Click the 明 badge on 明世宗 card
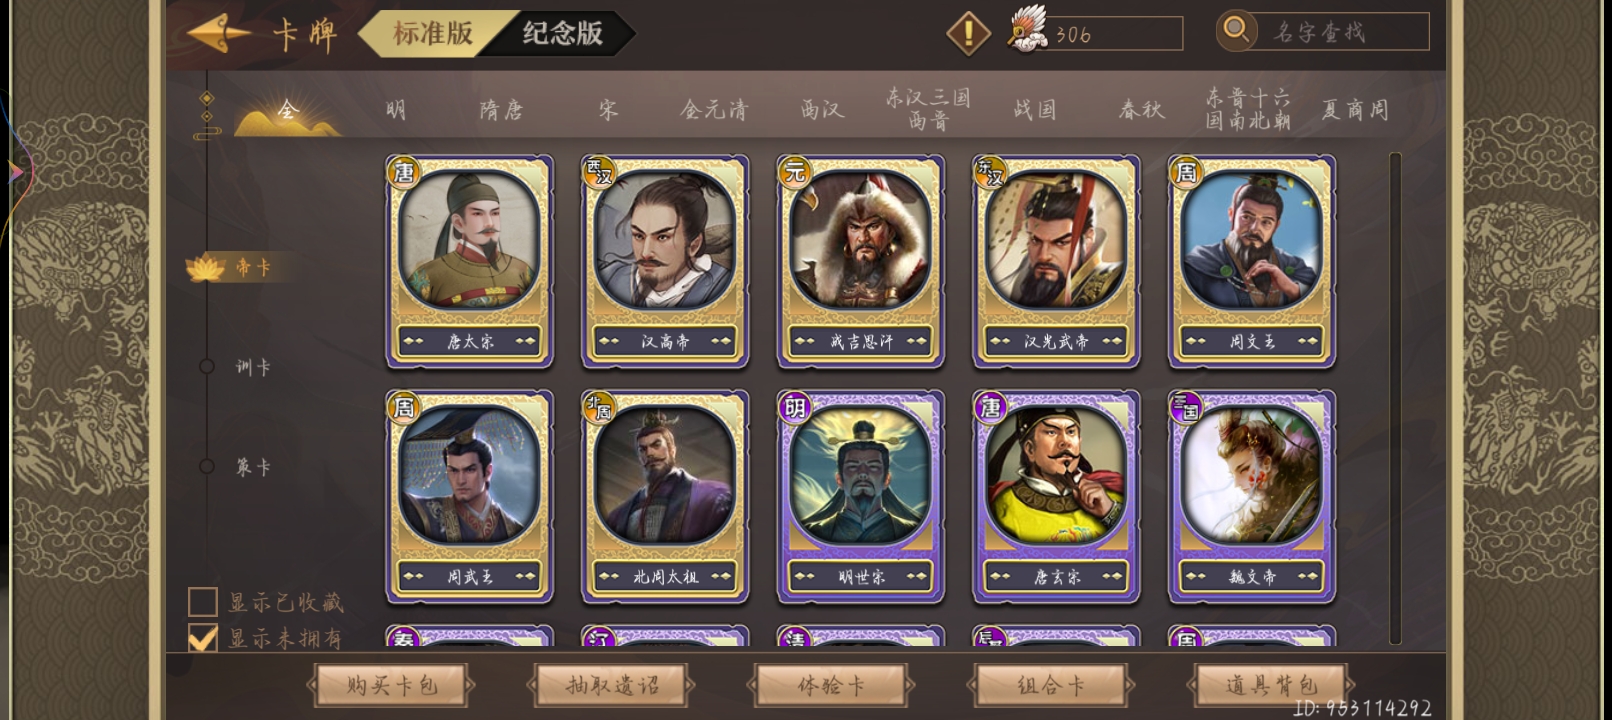Screen dimensions: 1612x720 (794, 407)
